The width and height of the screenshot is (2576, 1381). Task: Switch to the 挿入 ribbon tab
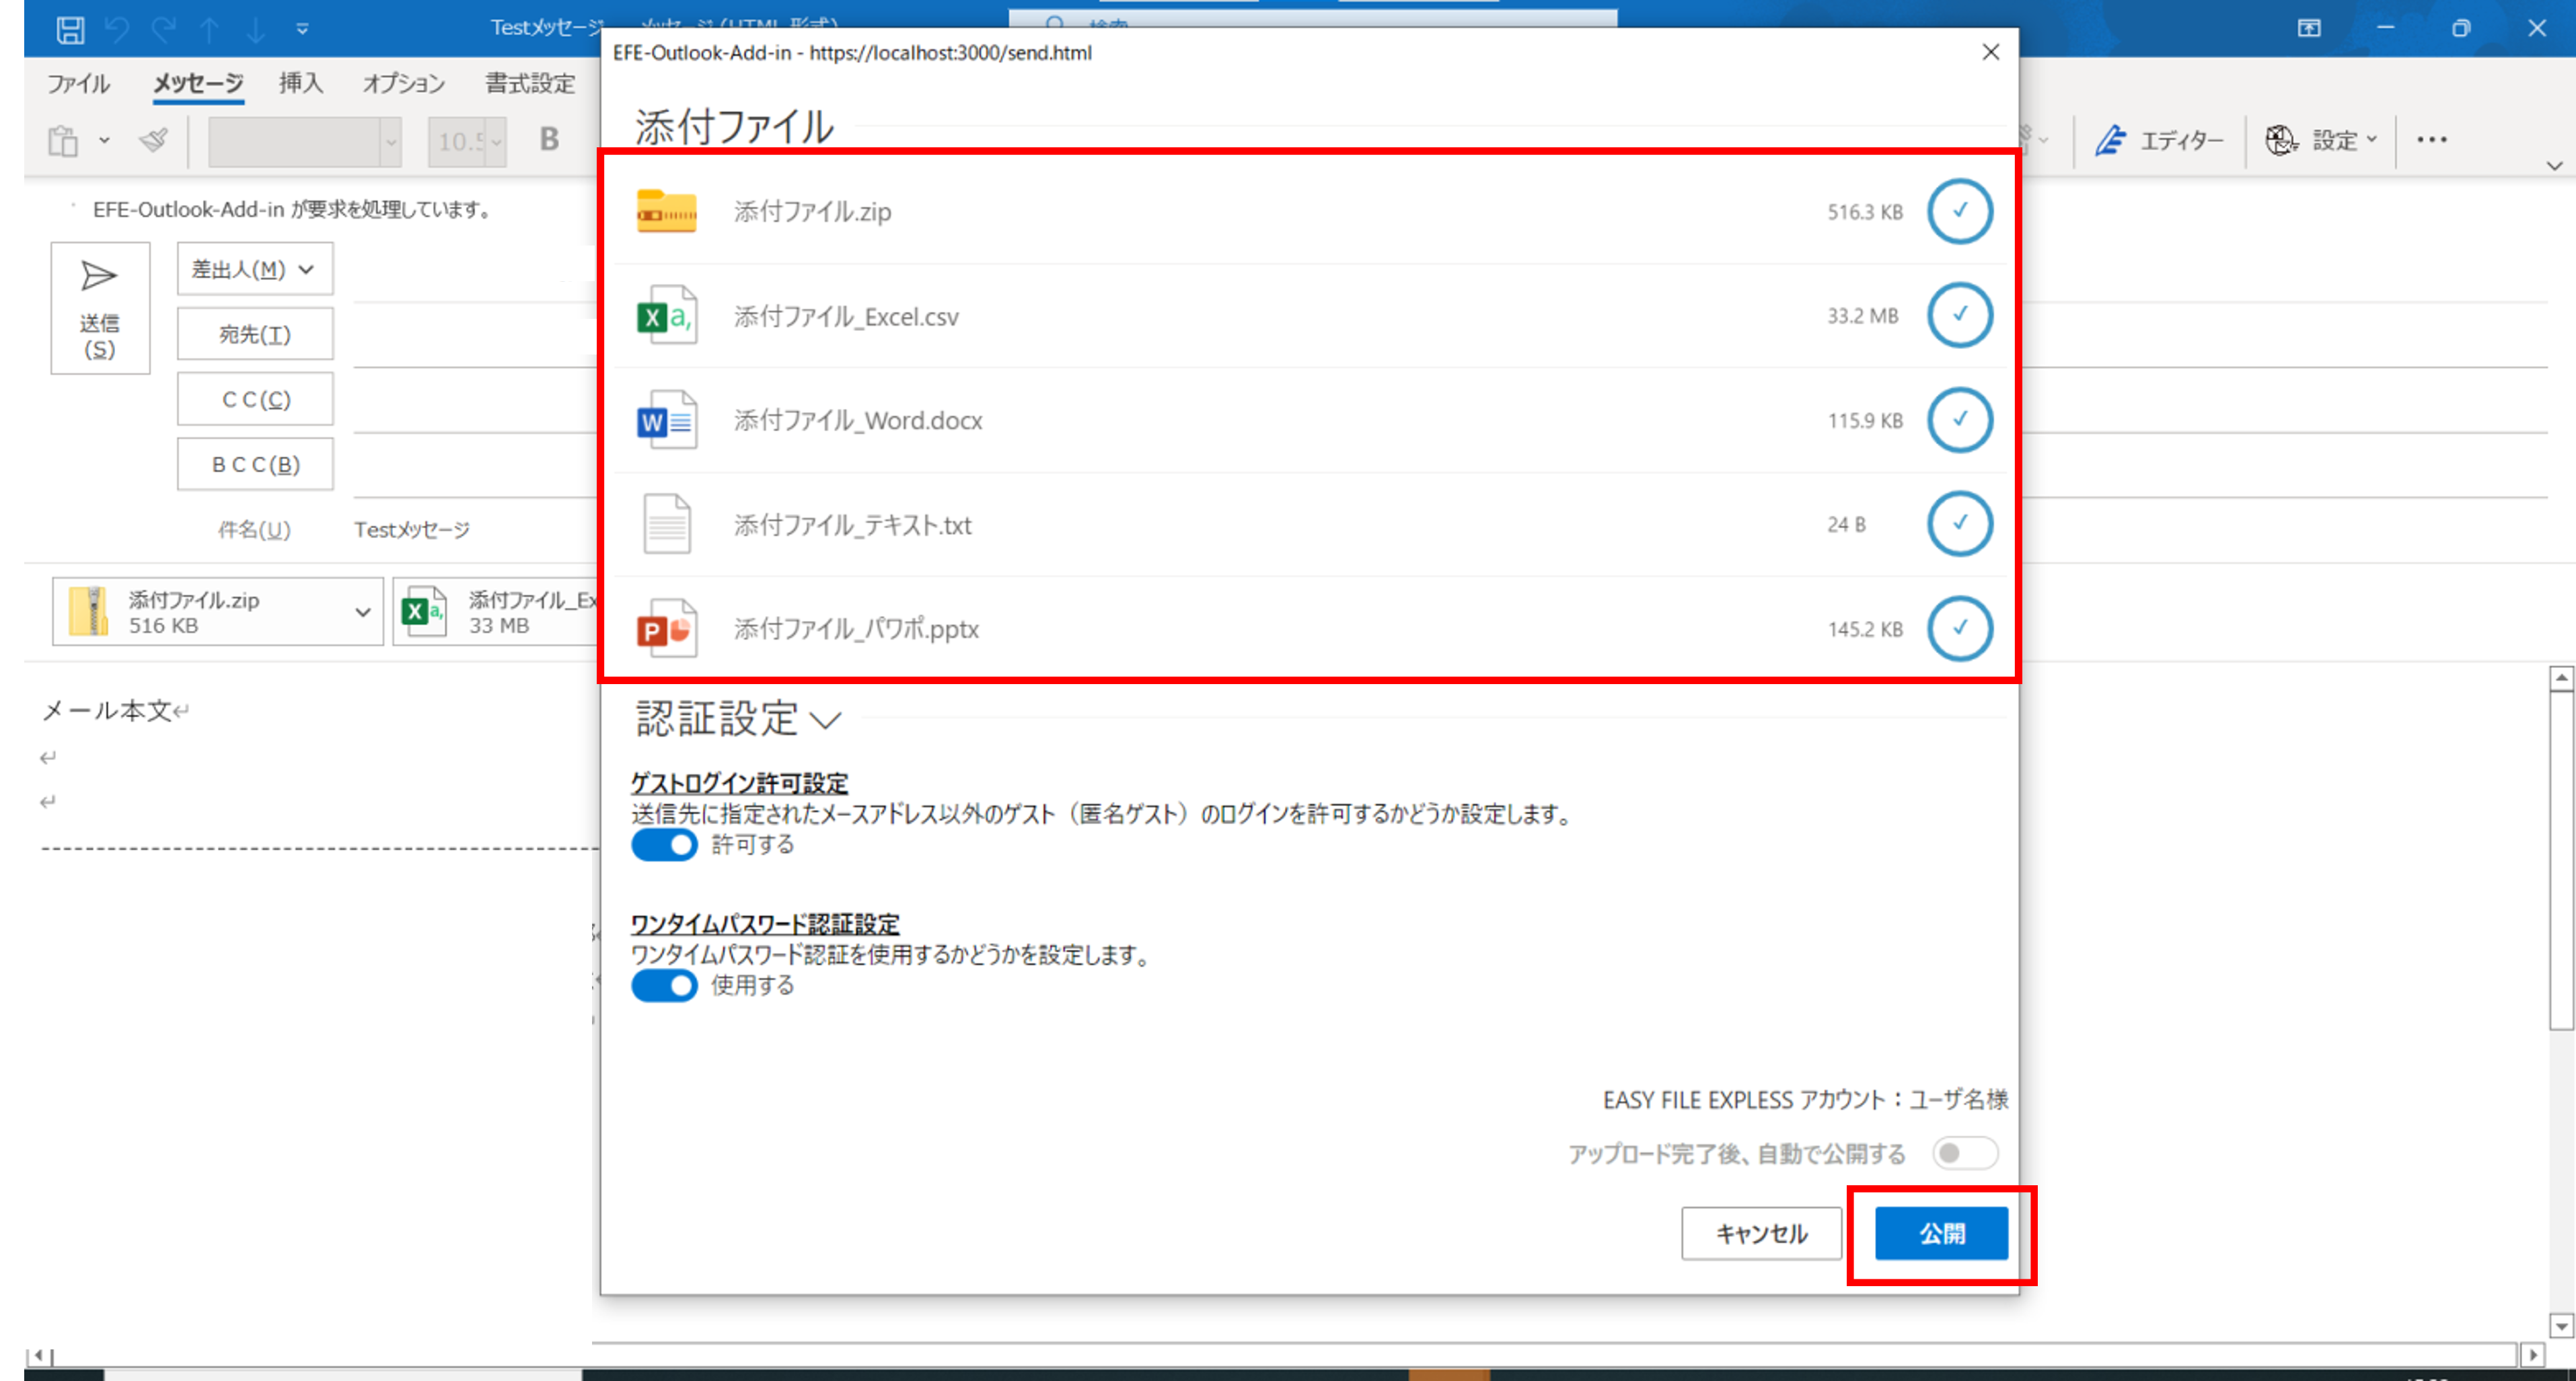(x=300, y=84)
